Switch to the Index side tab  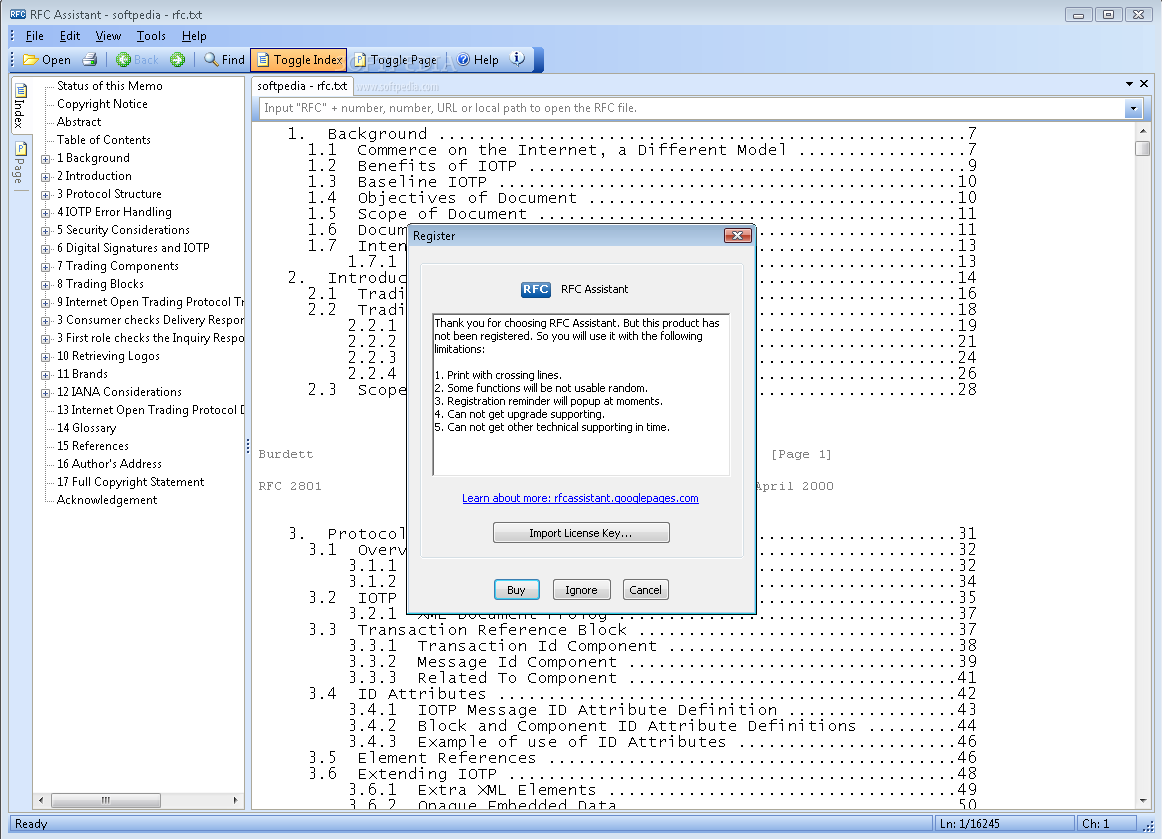coord(20,105)
